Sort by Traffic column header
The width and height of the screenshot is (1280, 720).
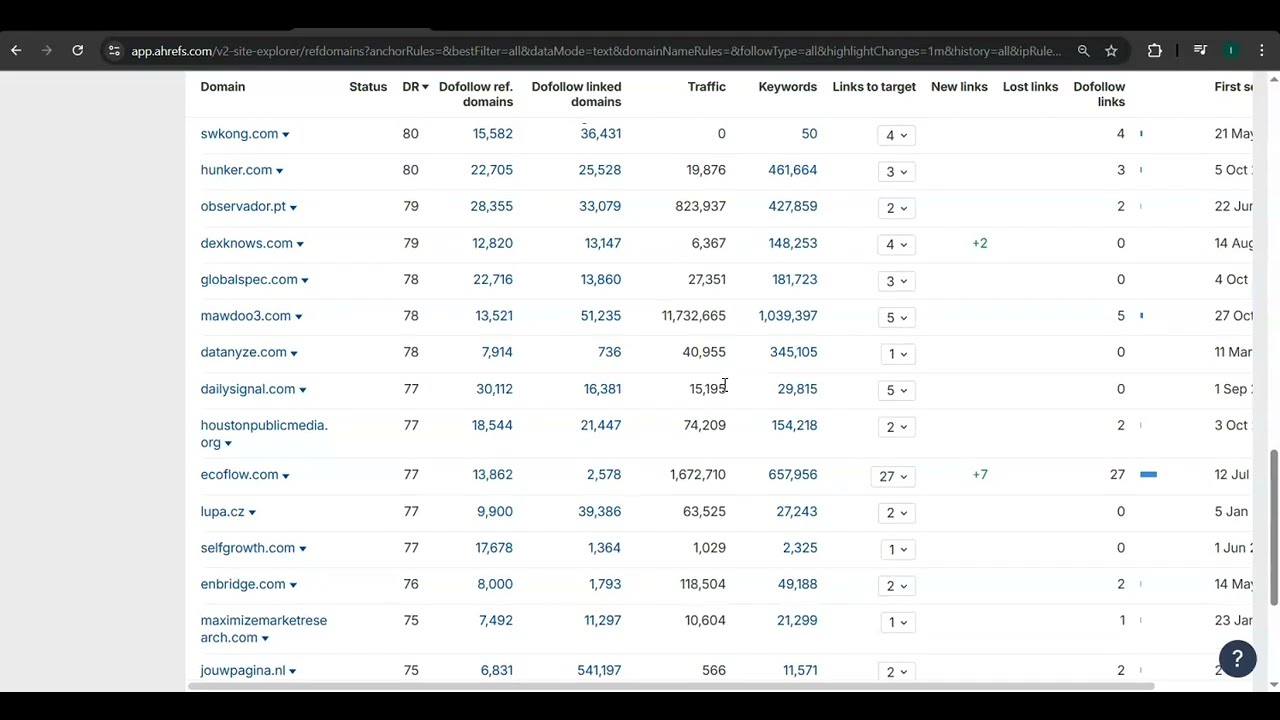pyautogui.click(x=706, y=87)
